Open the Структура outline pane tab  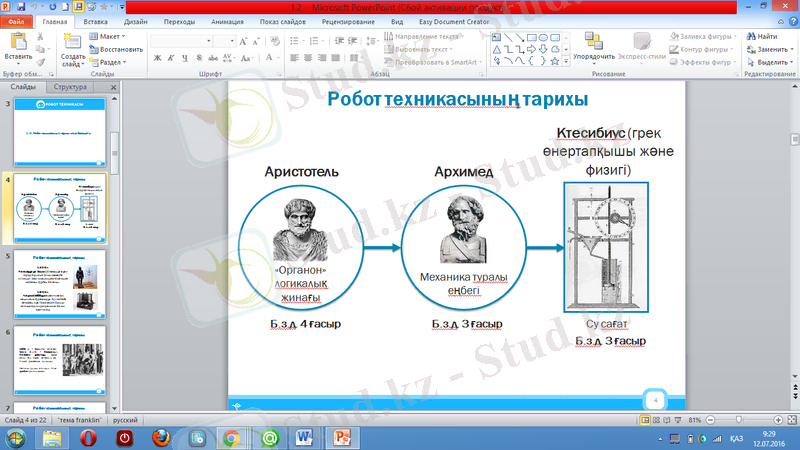click(x=72, y=88)
